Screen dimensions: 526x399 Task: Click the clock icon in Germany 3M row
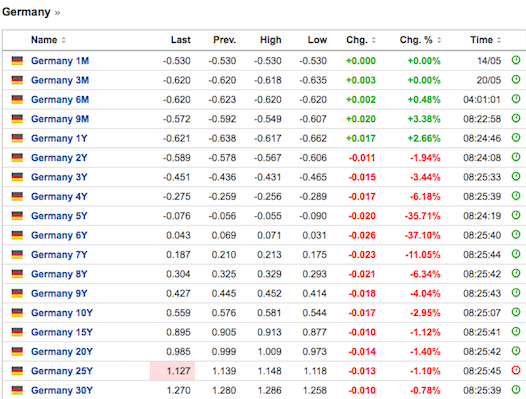click(x=516, y=80)
